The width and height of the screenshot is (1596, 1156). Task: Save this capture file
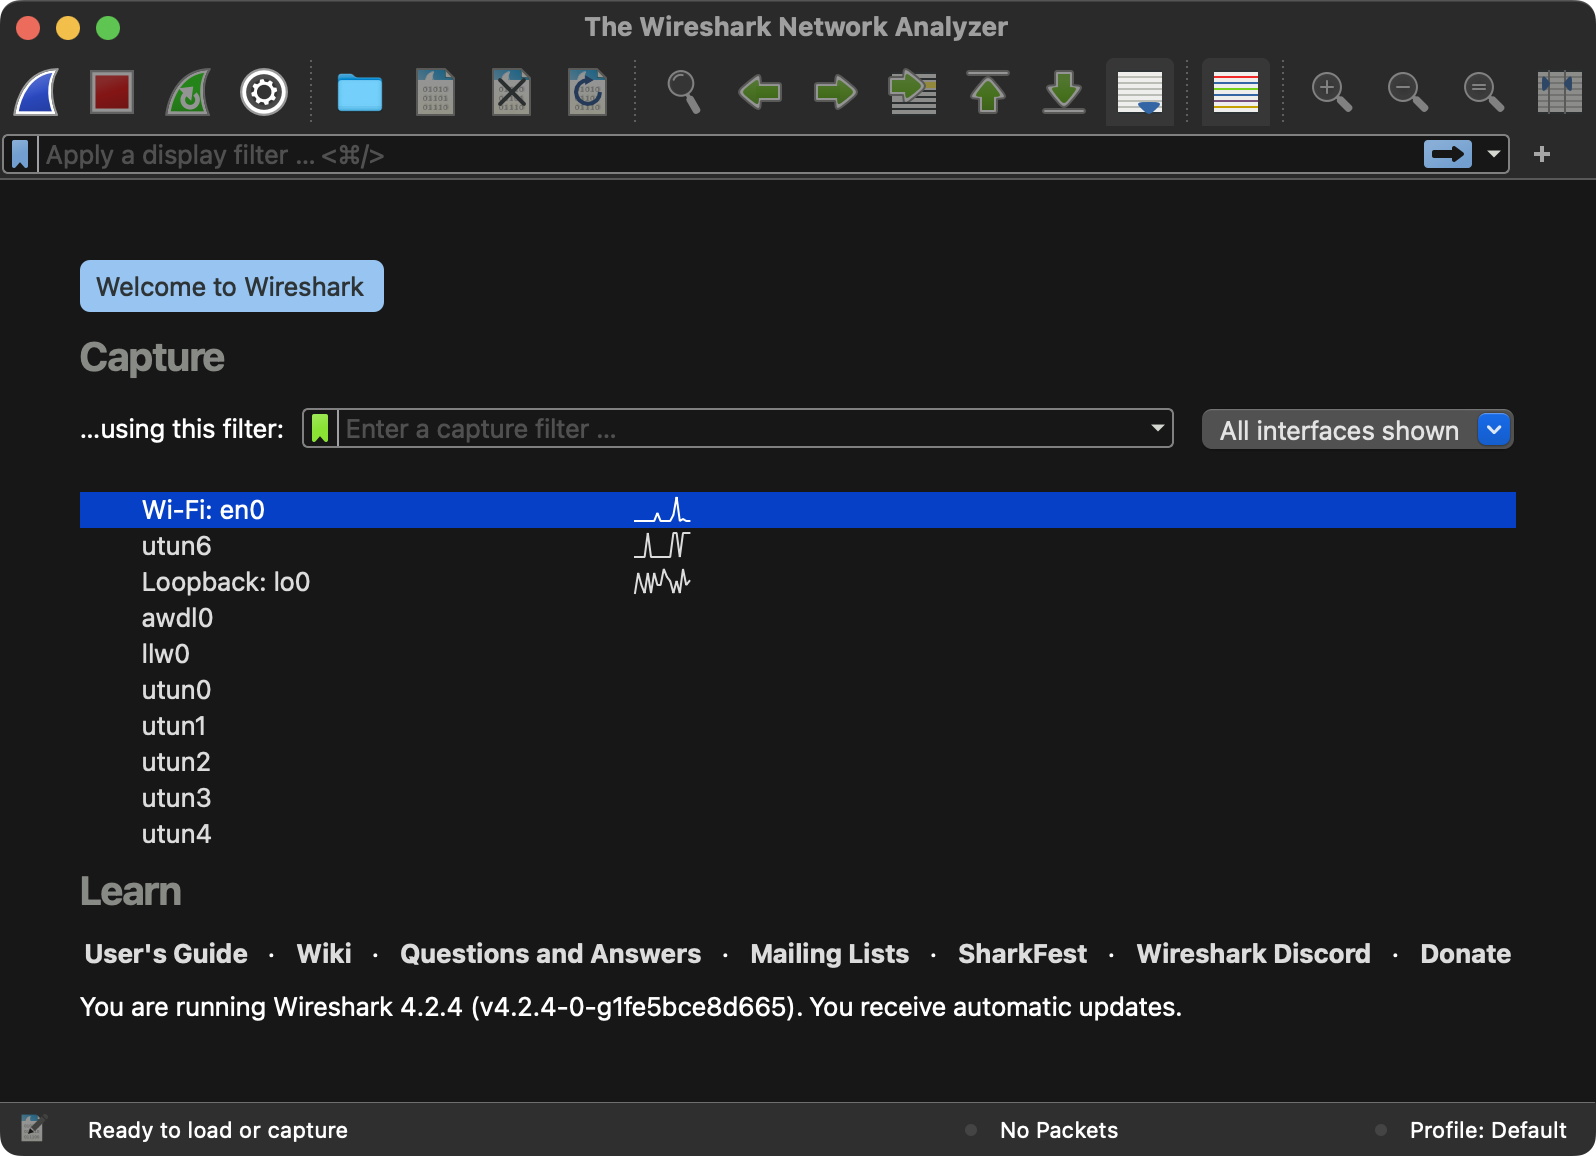435,92
